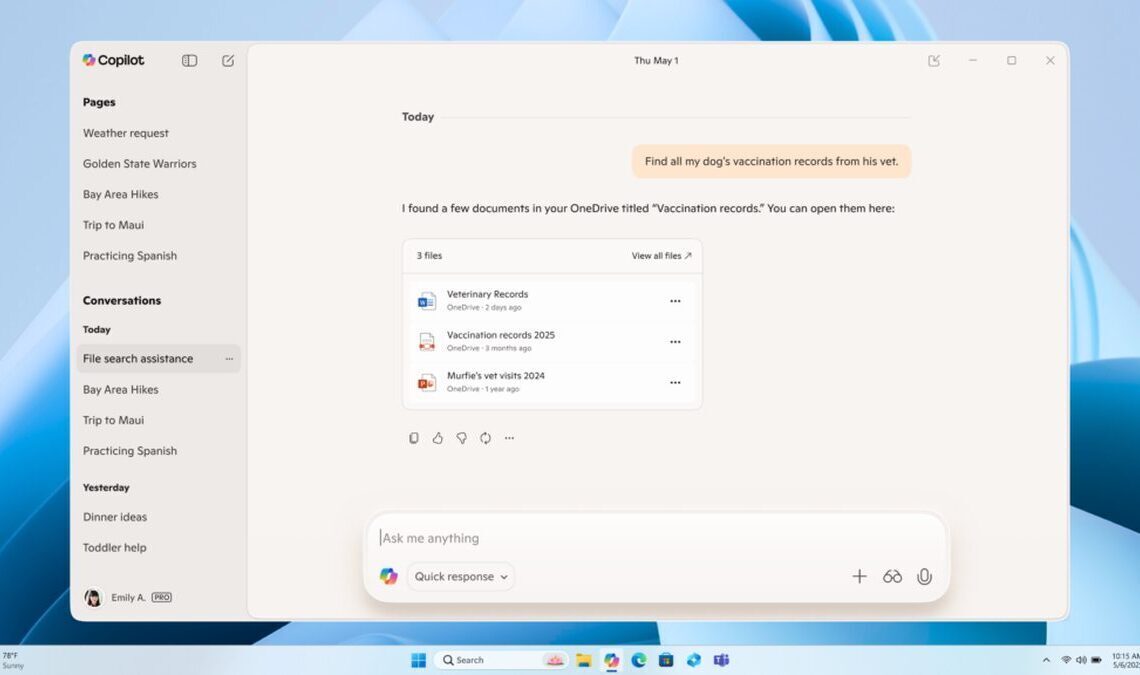Click the PDF icon beside Vaccination records 2025
The width and height of the screenshot is (1140, 675).
(x=427, y=341)
